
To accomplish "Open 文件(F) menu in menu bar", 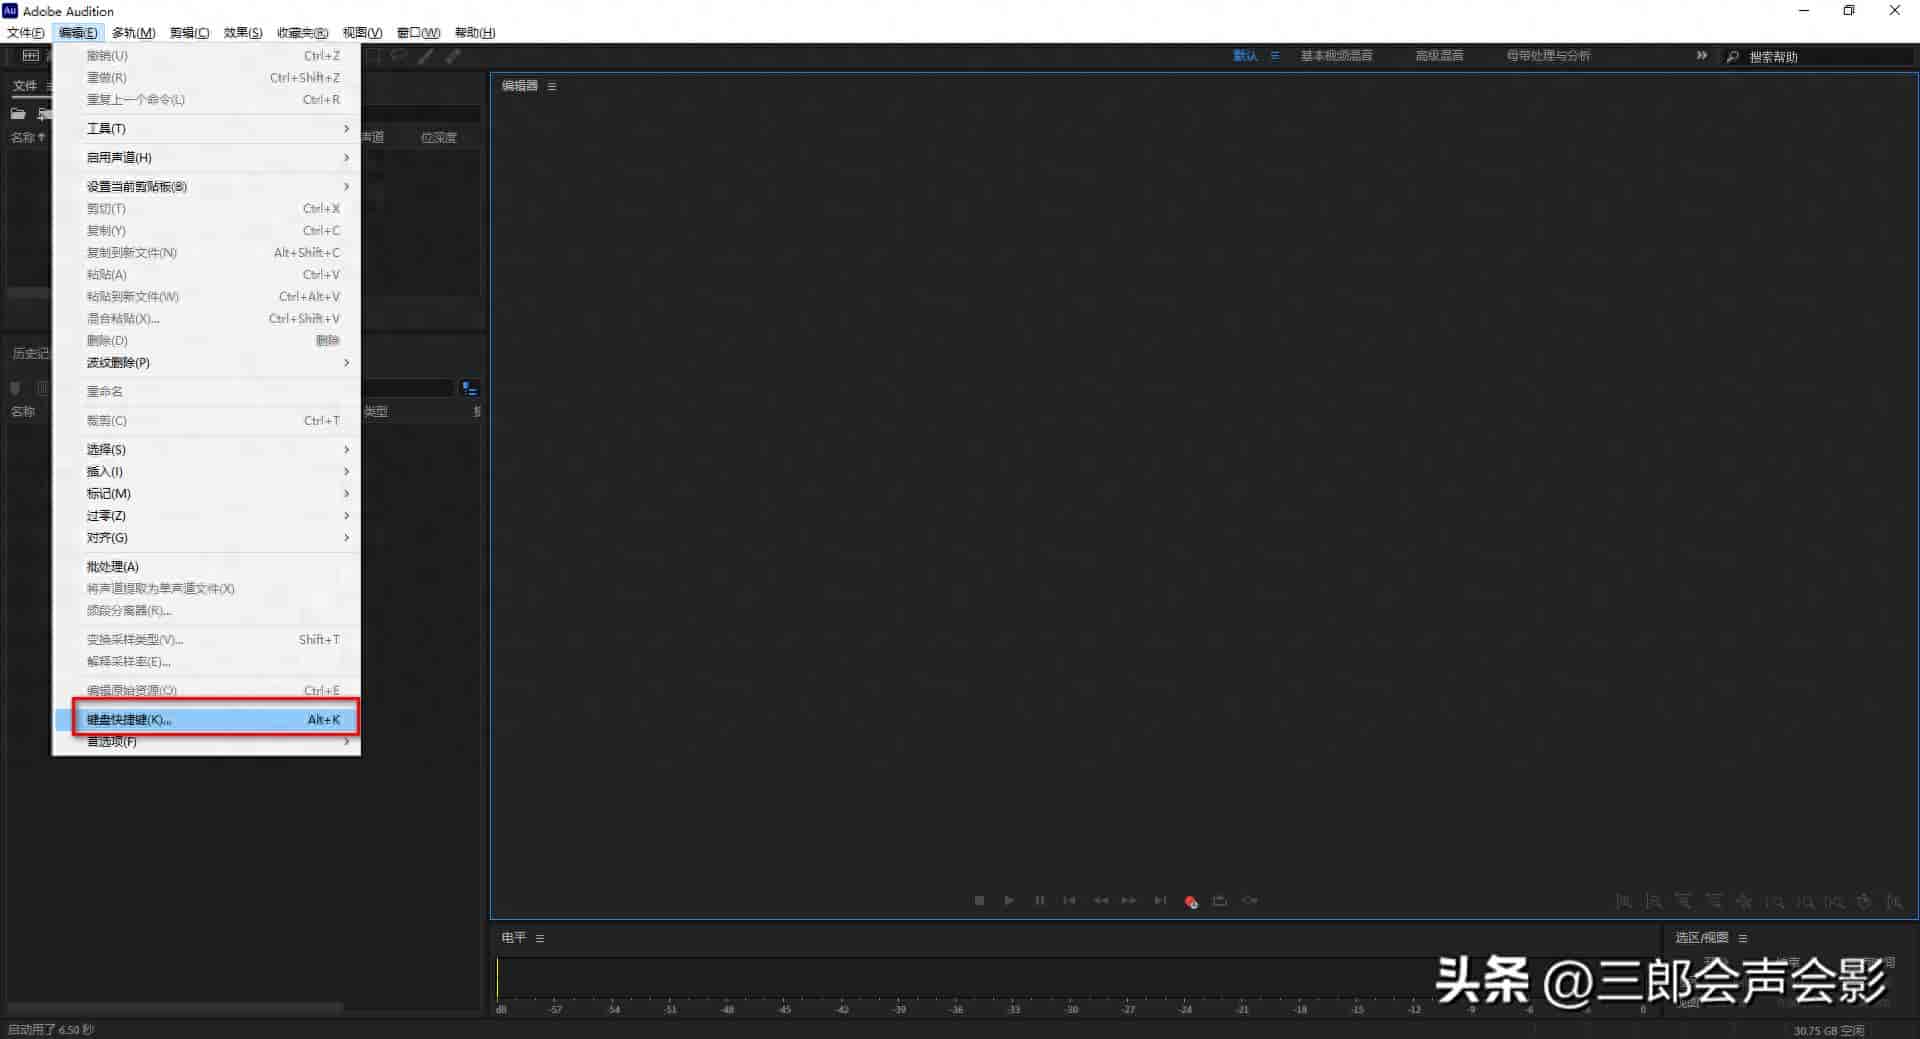I will (25, 33).
